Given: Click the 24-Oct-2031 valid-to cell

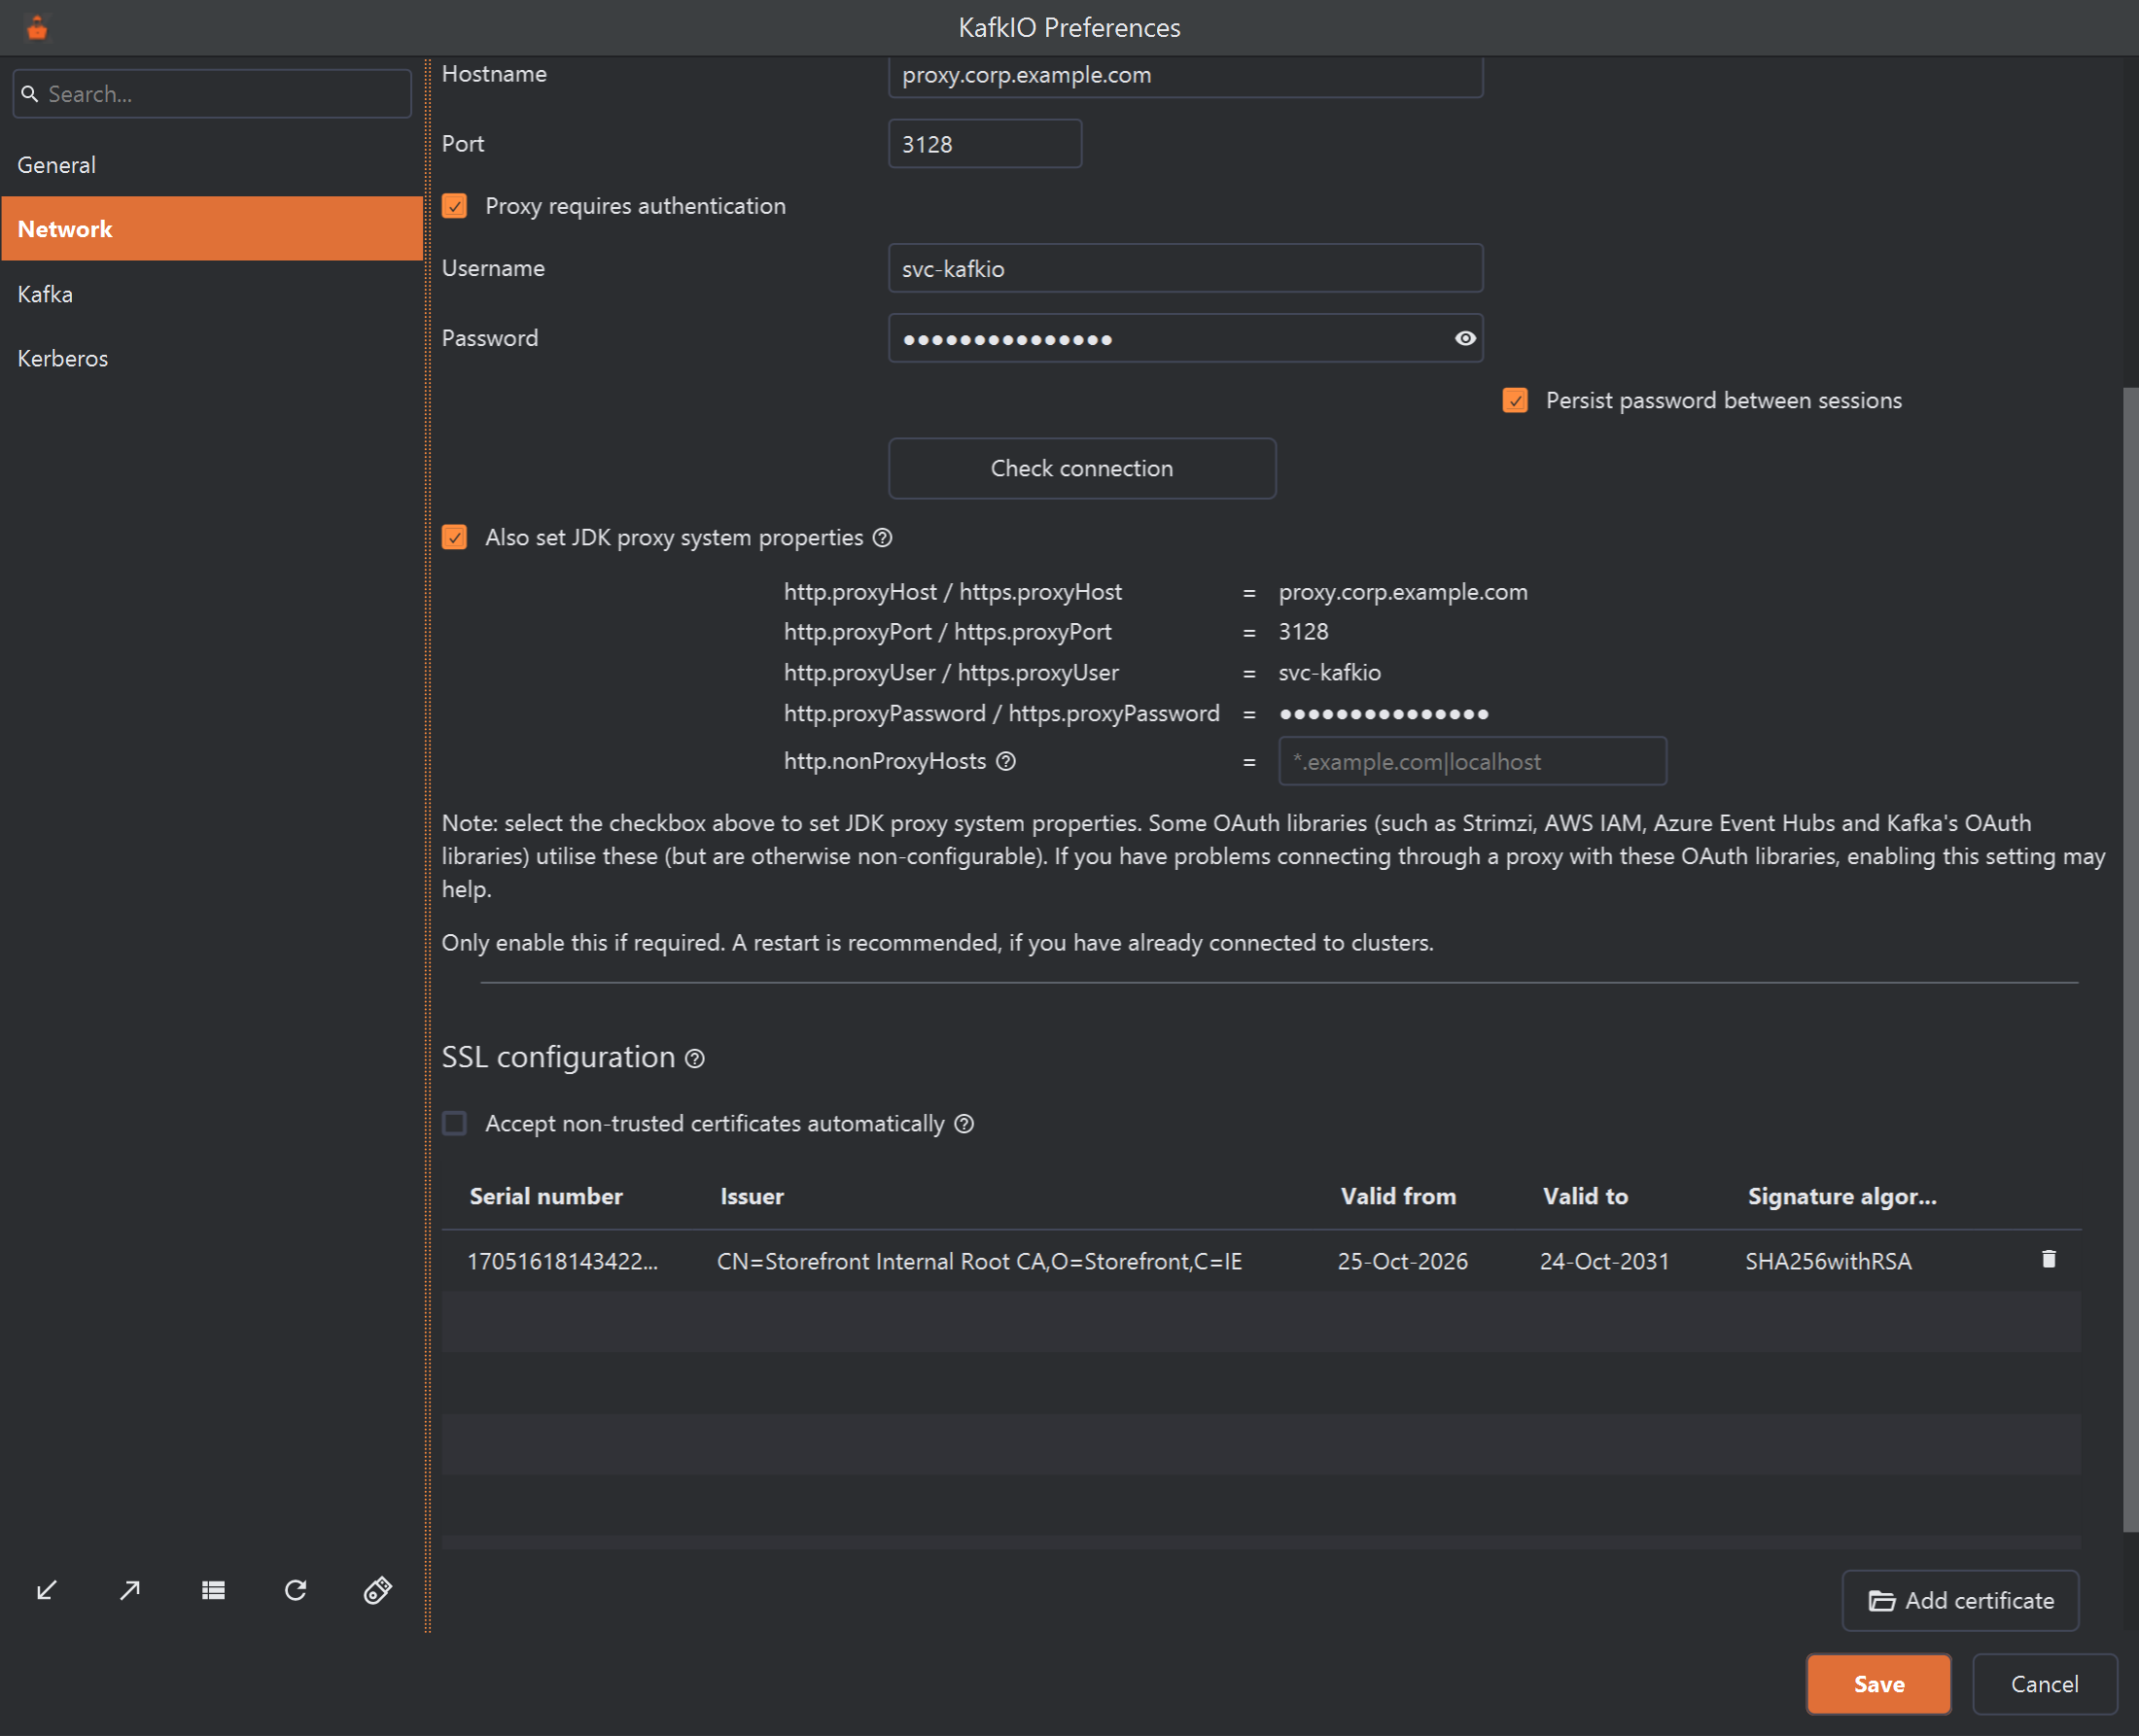Looking at the screenshot, I should click(1604, 1261).
